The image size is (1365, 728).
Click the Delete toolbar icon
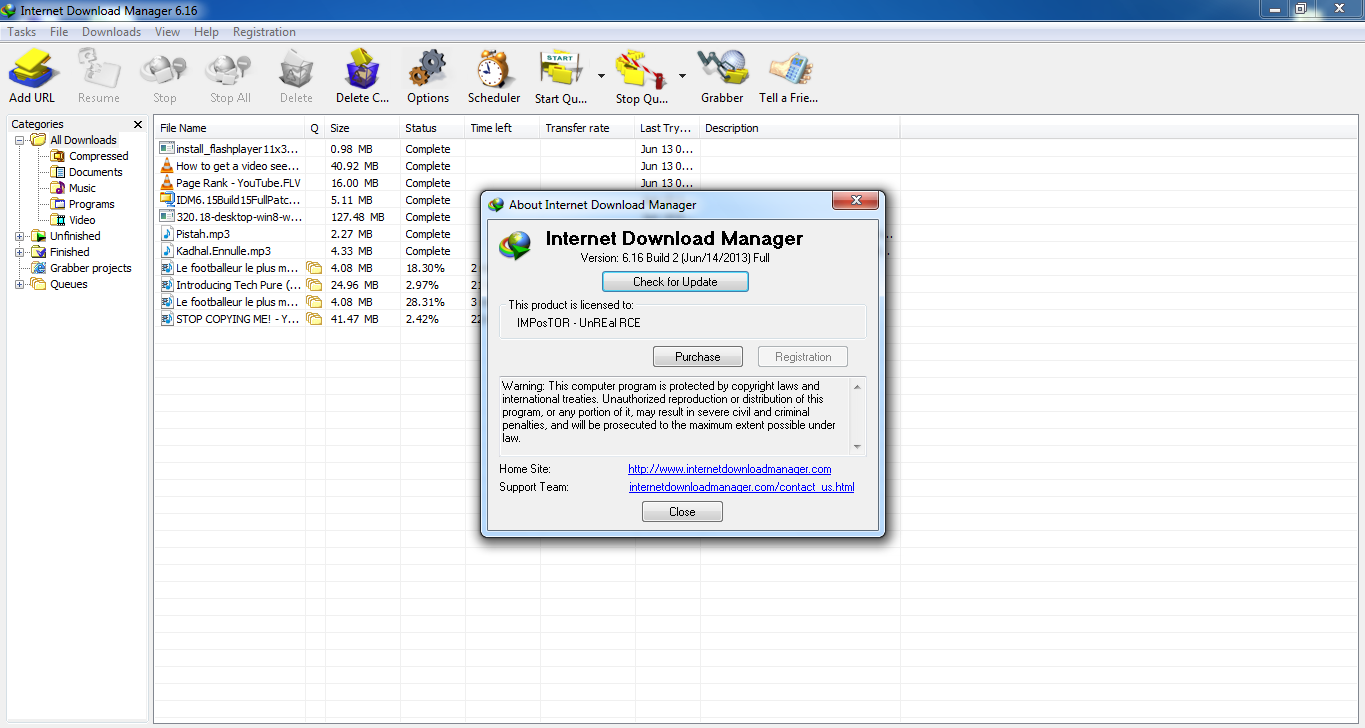pyautogui.click(x=296, y=77)
